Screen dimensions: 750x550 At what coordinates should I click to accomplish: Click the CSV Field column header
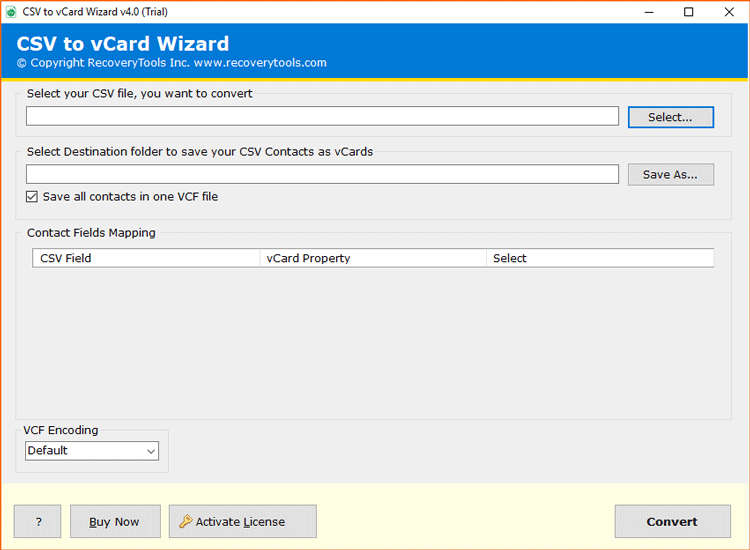click(x=146, y=258)
